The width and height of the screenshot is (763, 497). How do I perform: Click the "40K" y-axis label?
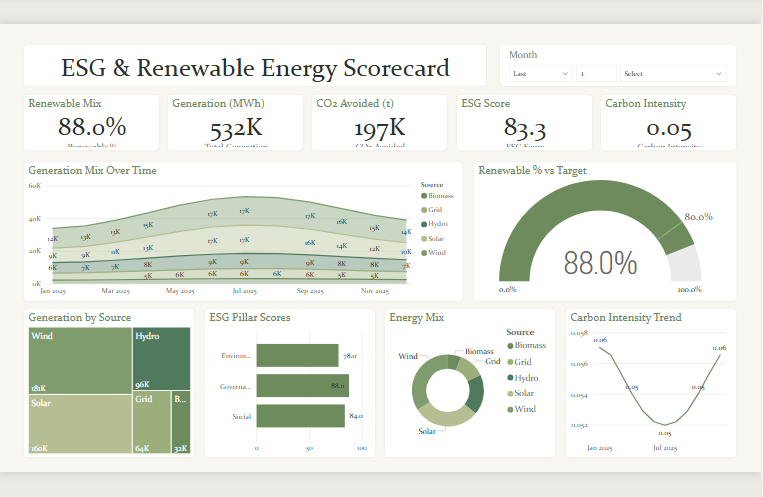click(x=35, y=219)
